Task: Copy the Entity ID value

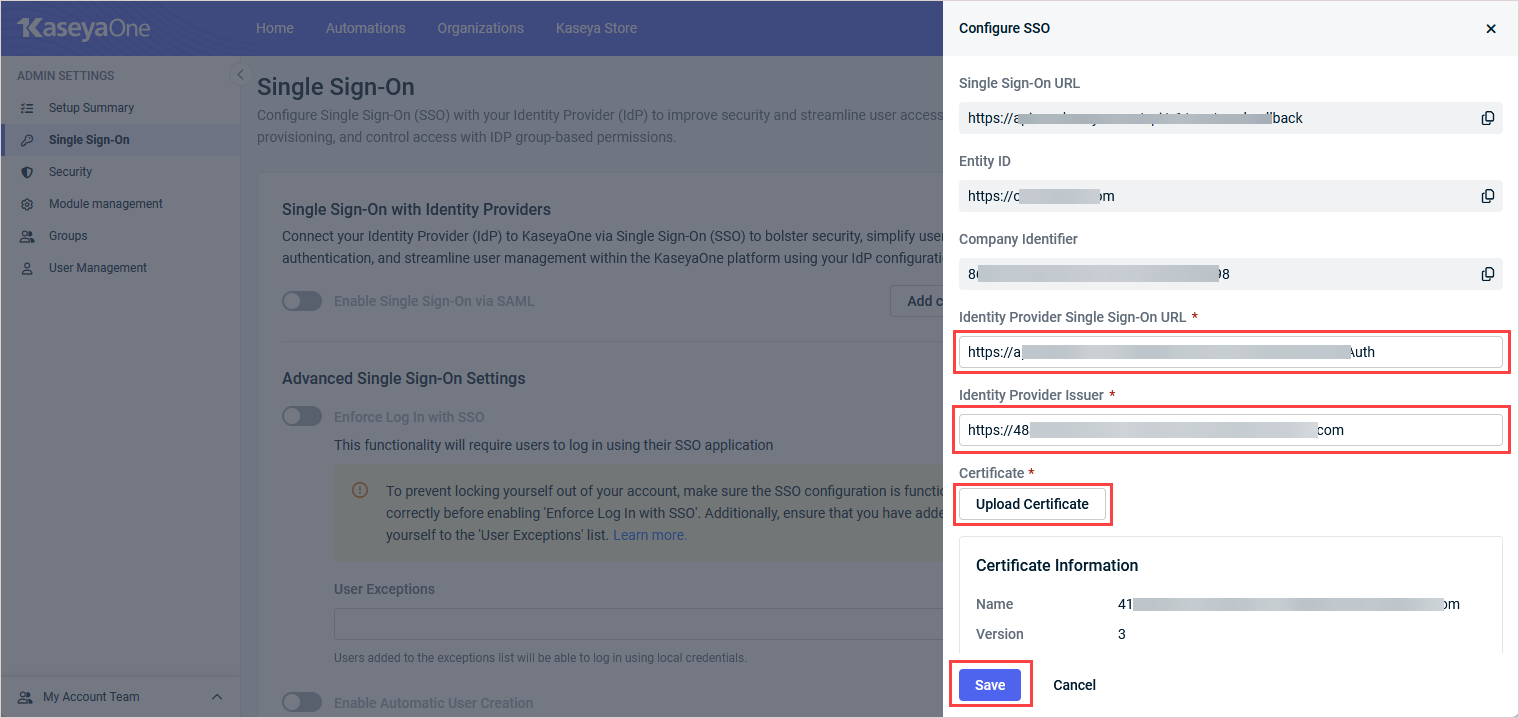Action: coord(1487,196)
